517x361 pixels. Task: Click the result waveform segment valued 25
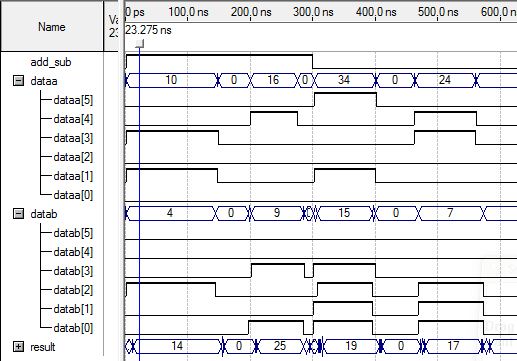(x=280, y=346)
